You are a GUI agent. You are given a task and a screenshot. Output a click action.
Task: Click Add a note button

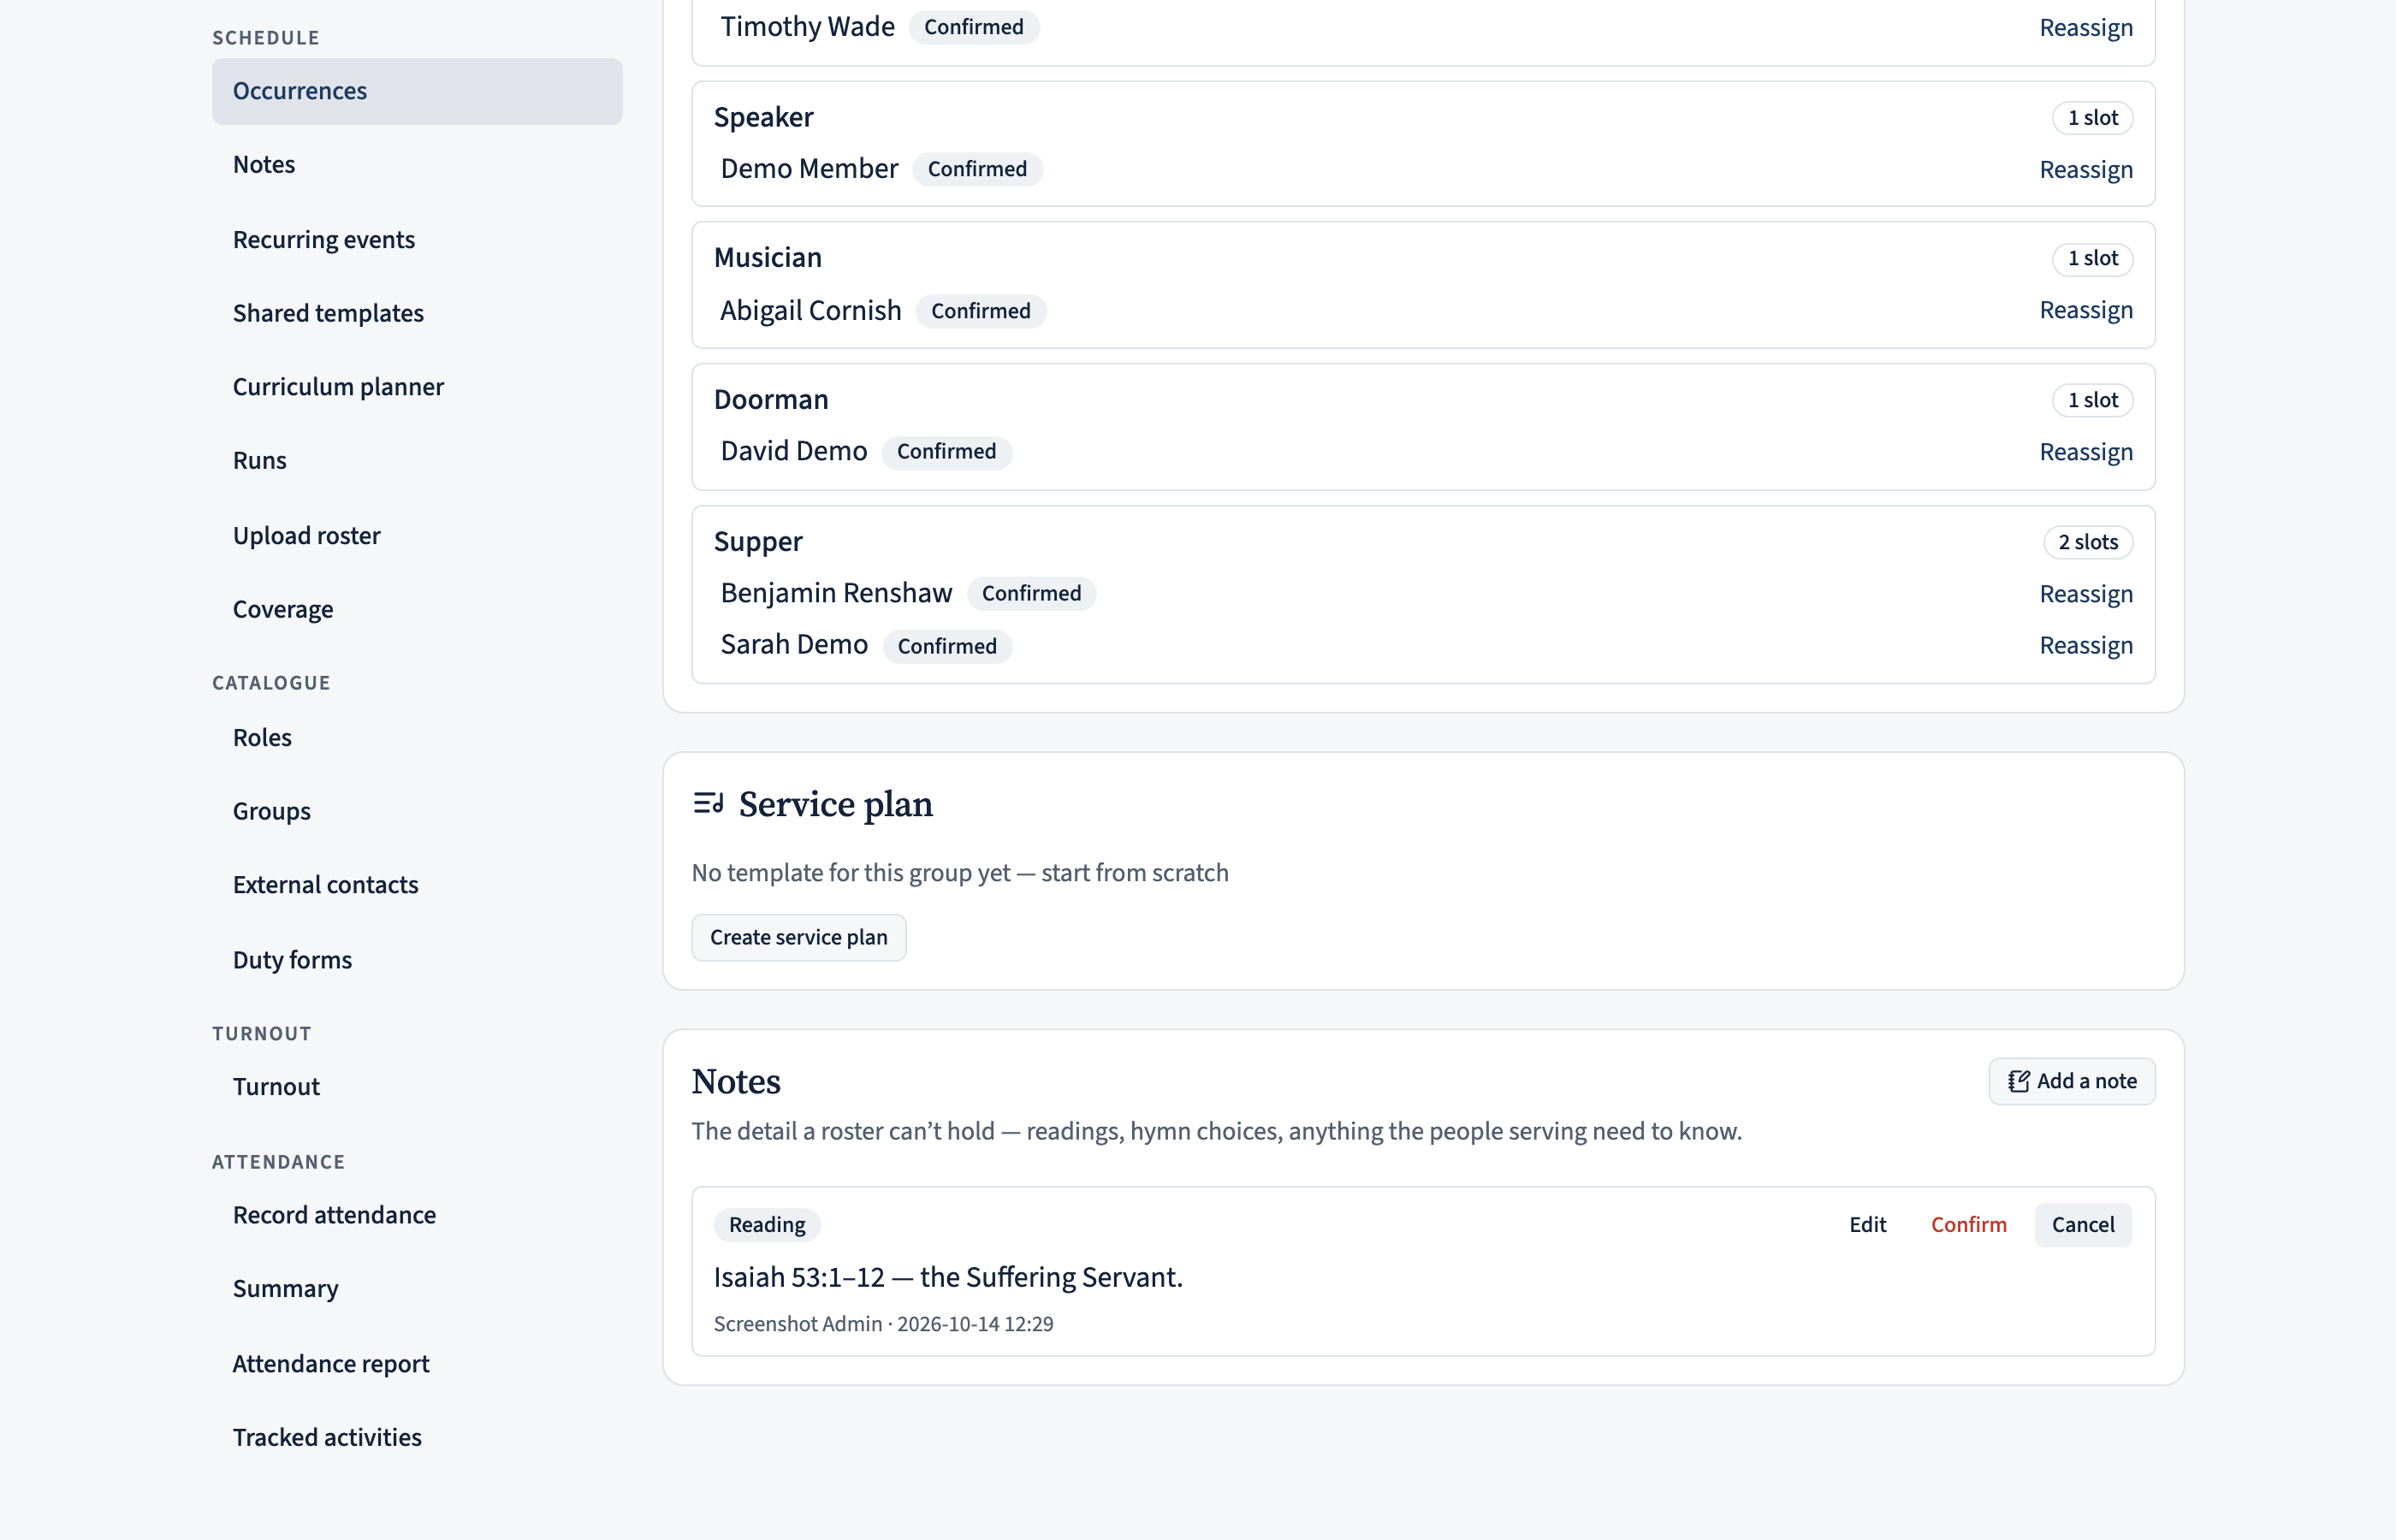2072,1081
